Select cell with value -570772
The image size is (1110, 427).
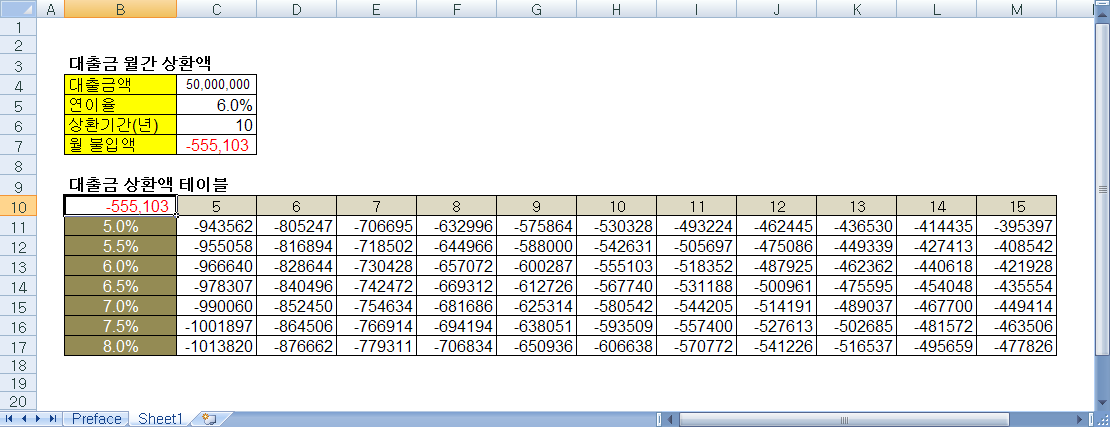697,346
